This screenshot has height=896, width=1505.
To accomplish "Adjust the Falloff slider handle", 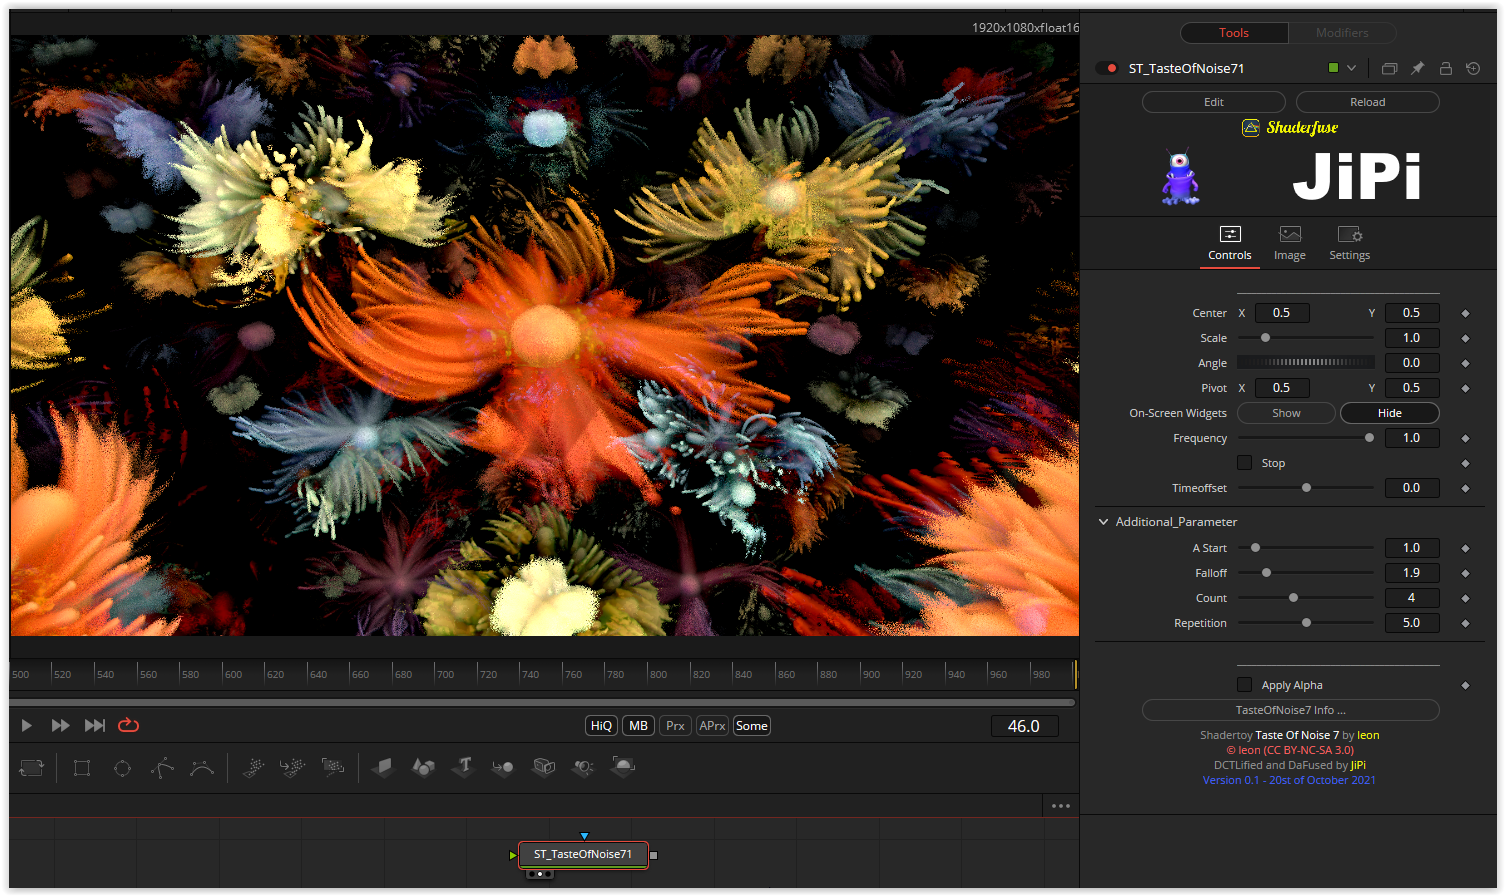I will (1266, 573).
